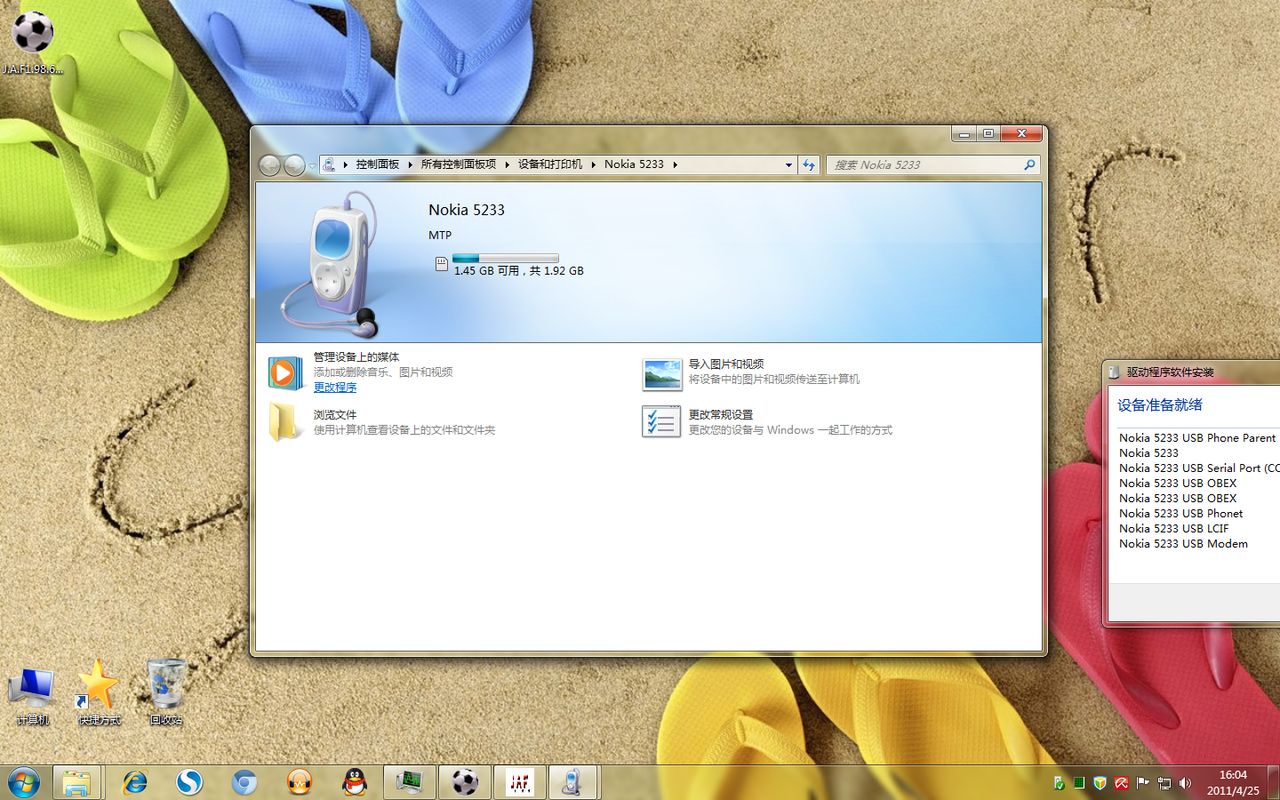The width and height of the screenshot is (1280, 800).
Task: Switch to the monitor app taskbar button
Action: (409, 781)
